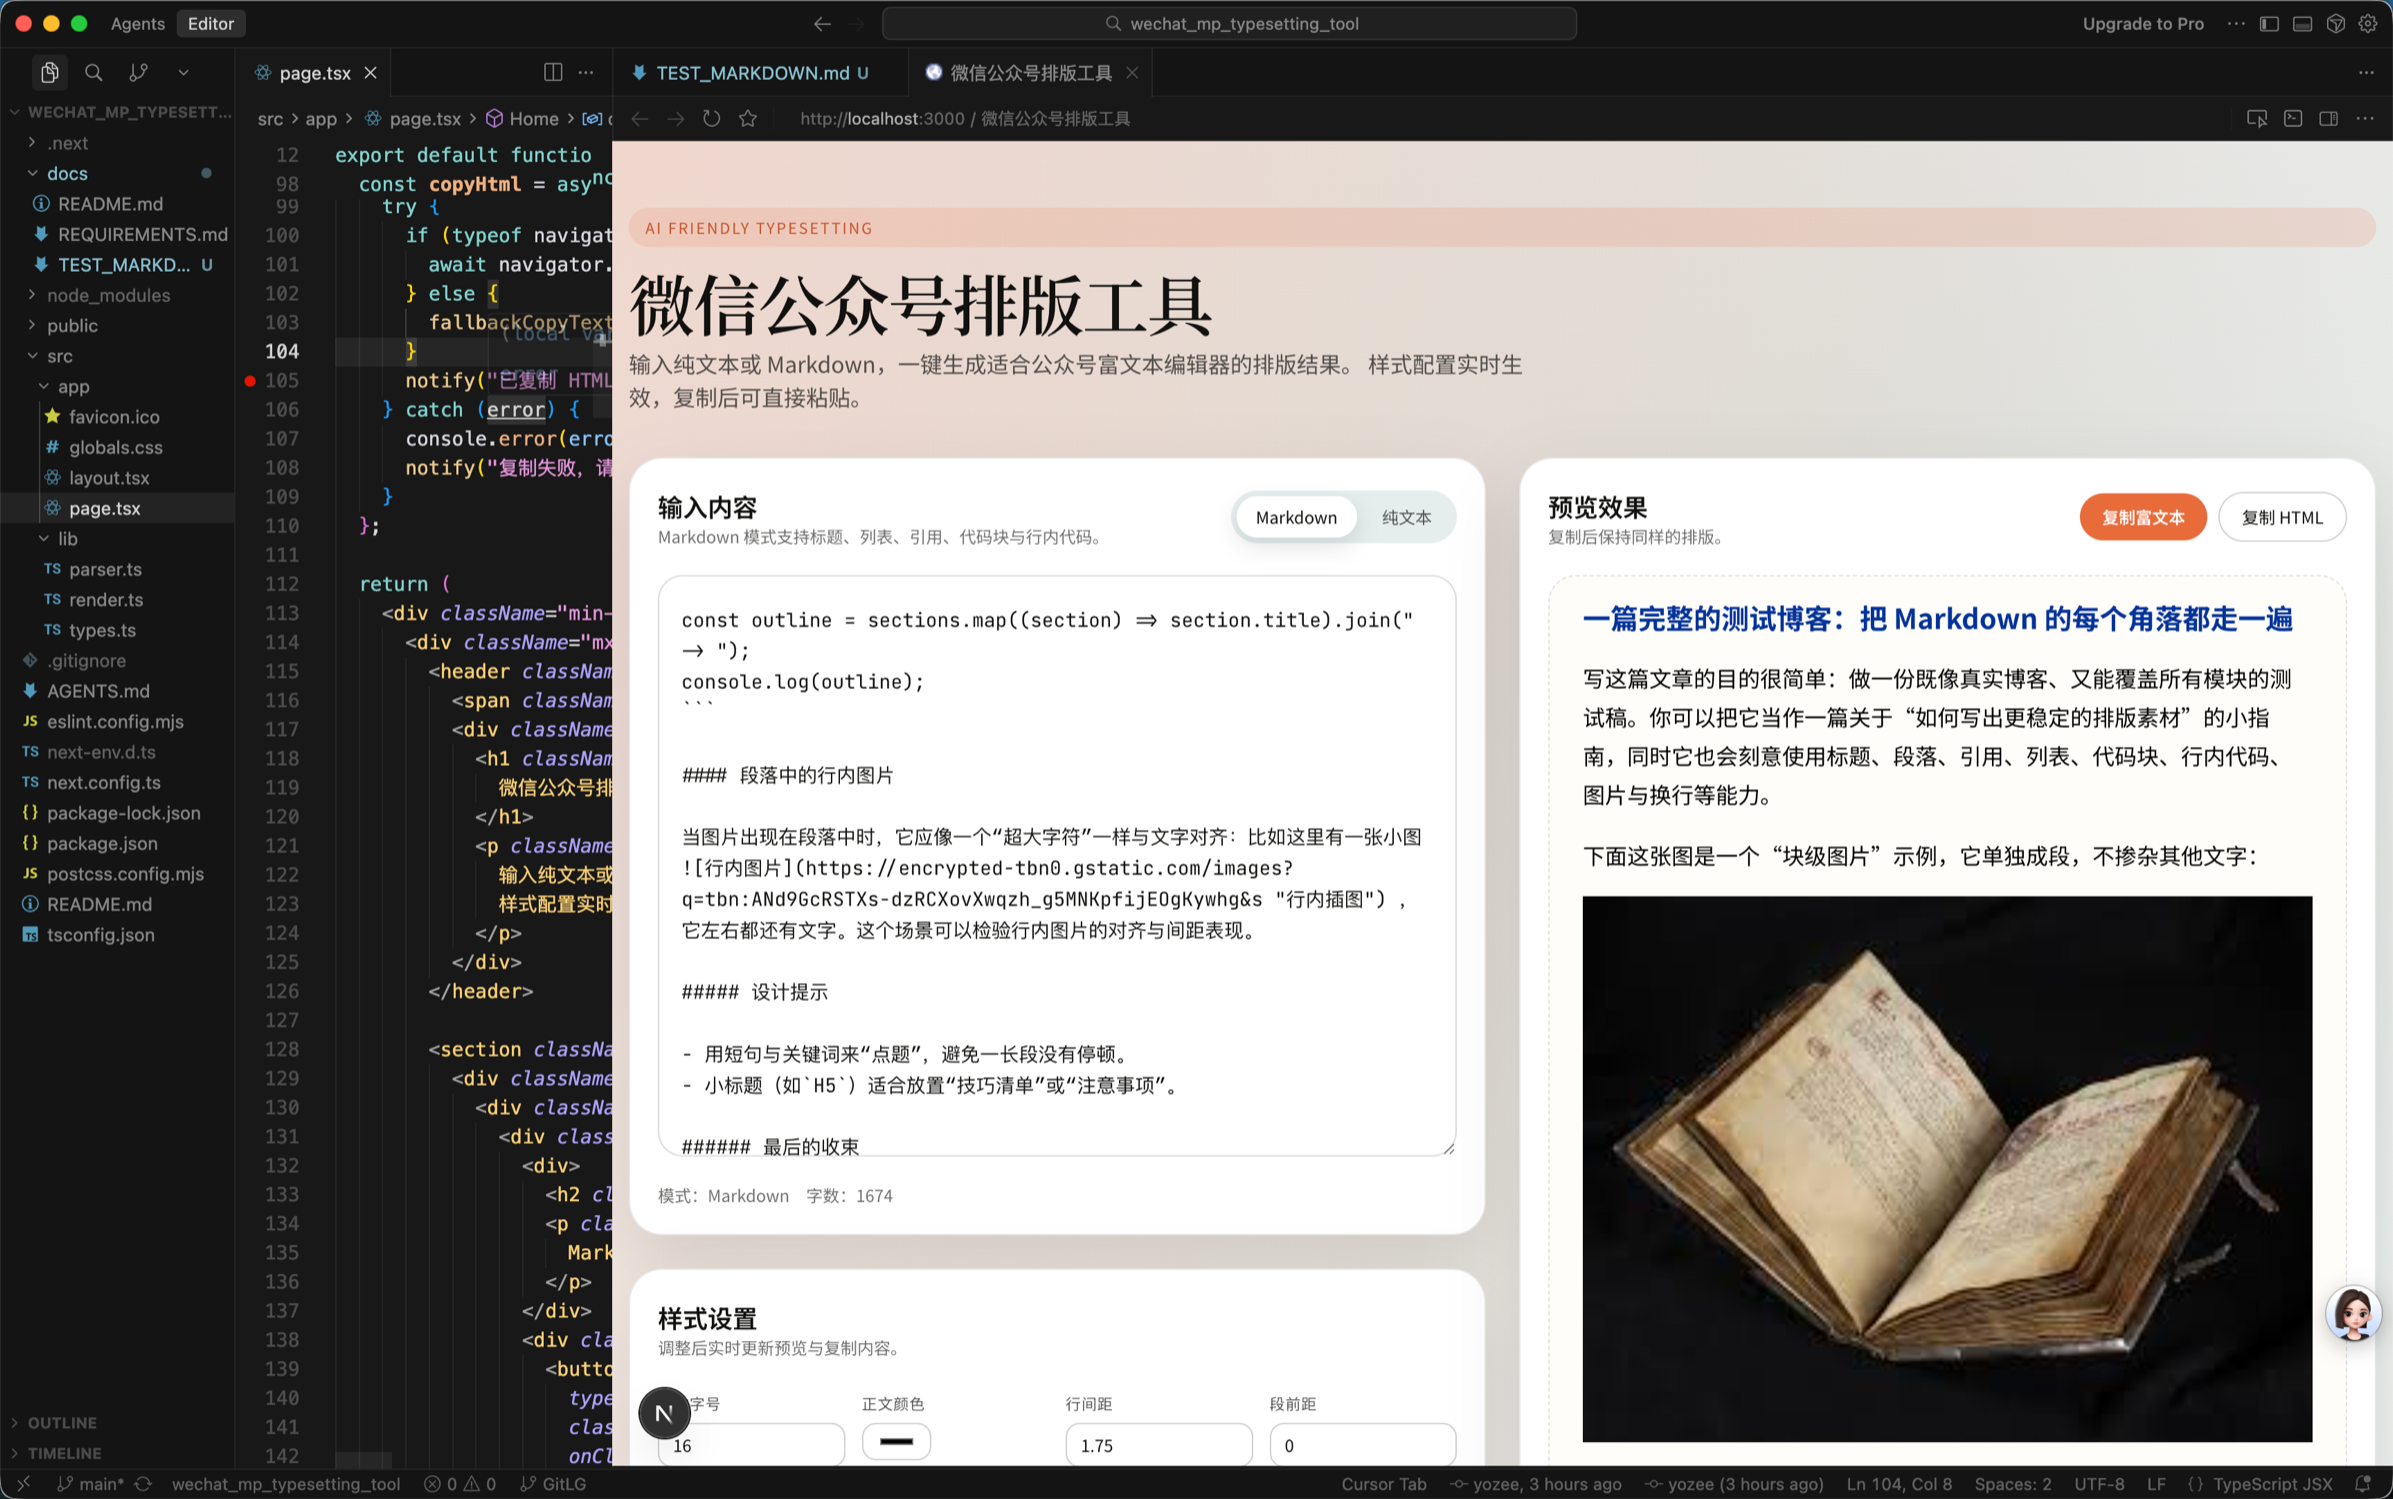Toggle breakpoint on line 105

tap(250, 380)
